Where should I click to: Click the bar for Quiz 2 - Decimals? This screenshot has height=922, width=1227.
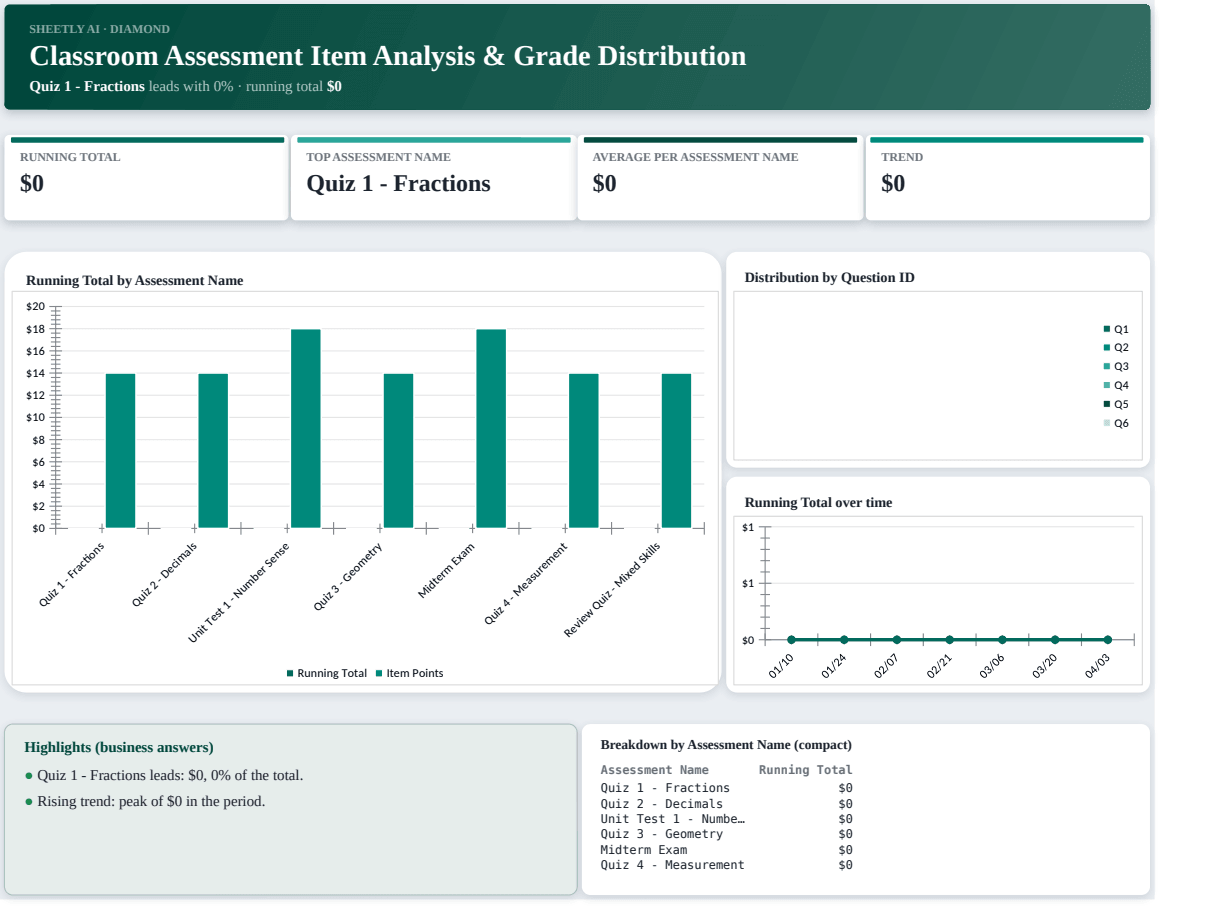[213, 450]
